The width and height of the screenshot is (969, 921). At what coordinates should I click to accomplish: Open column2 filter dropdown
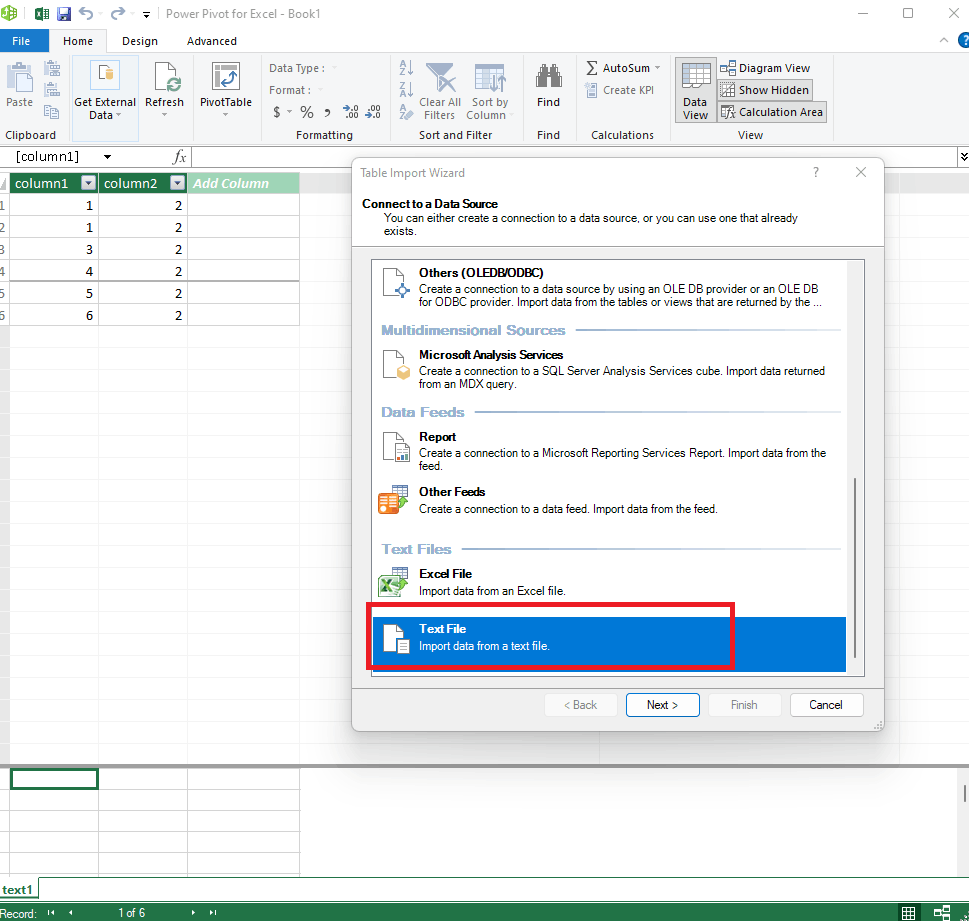point(178,183)
